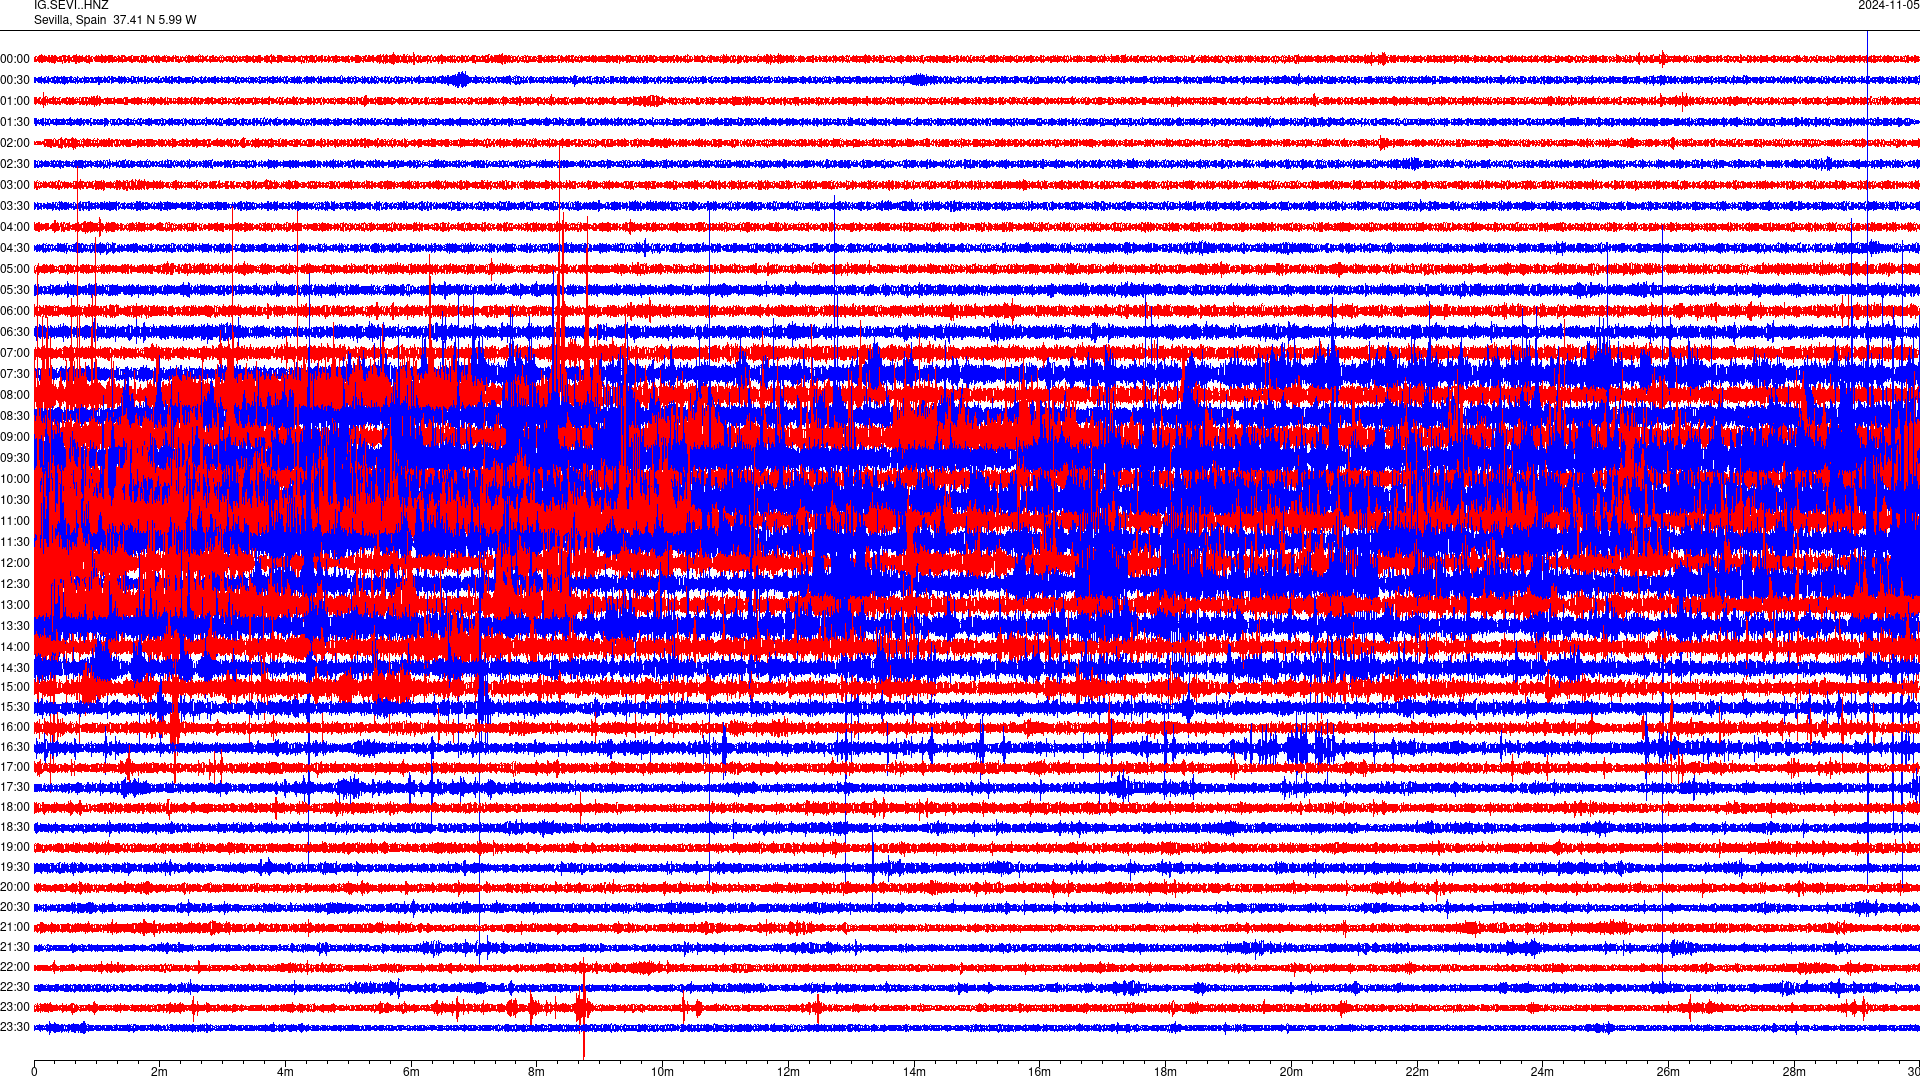Image resolution: width=1920 pixels, height=1080 pixels.
Task: Select the 21:00 row label
Action: pos(15,927)
